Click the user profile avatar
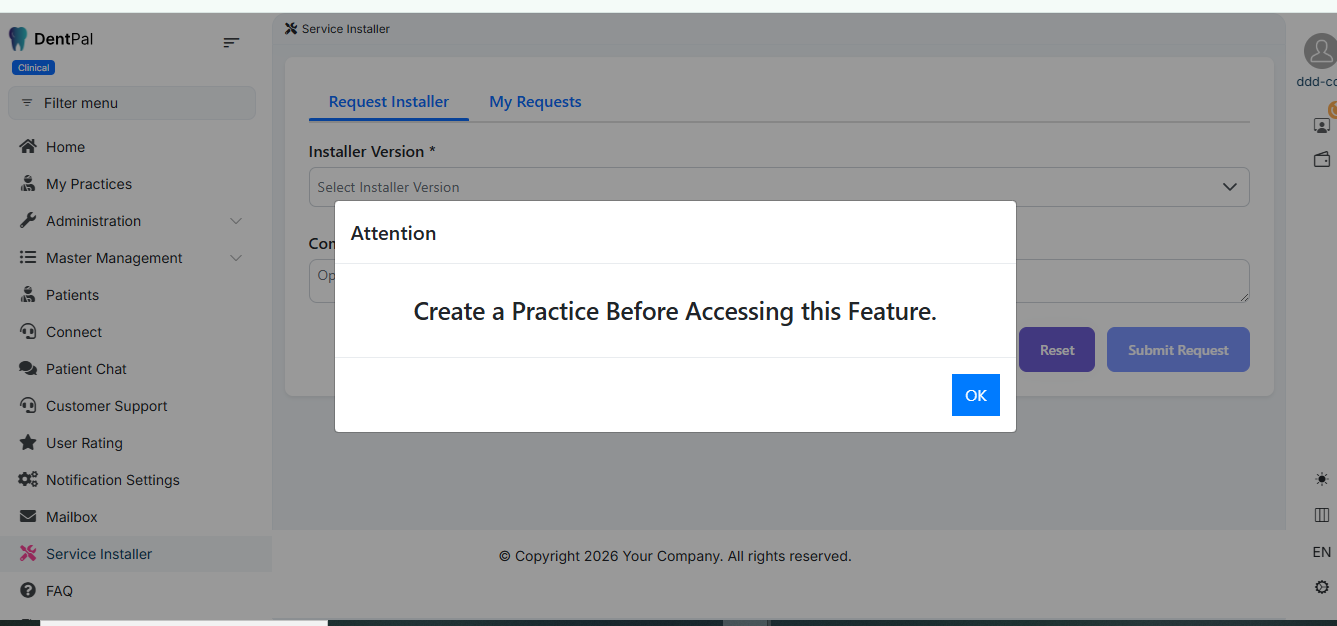1337x626 pixels. [1320, 51]
